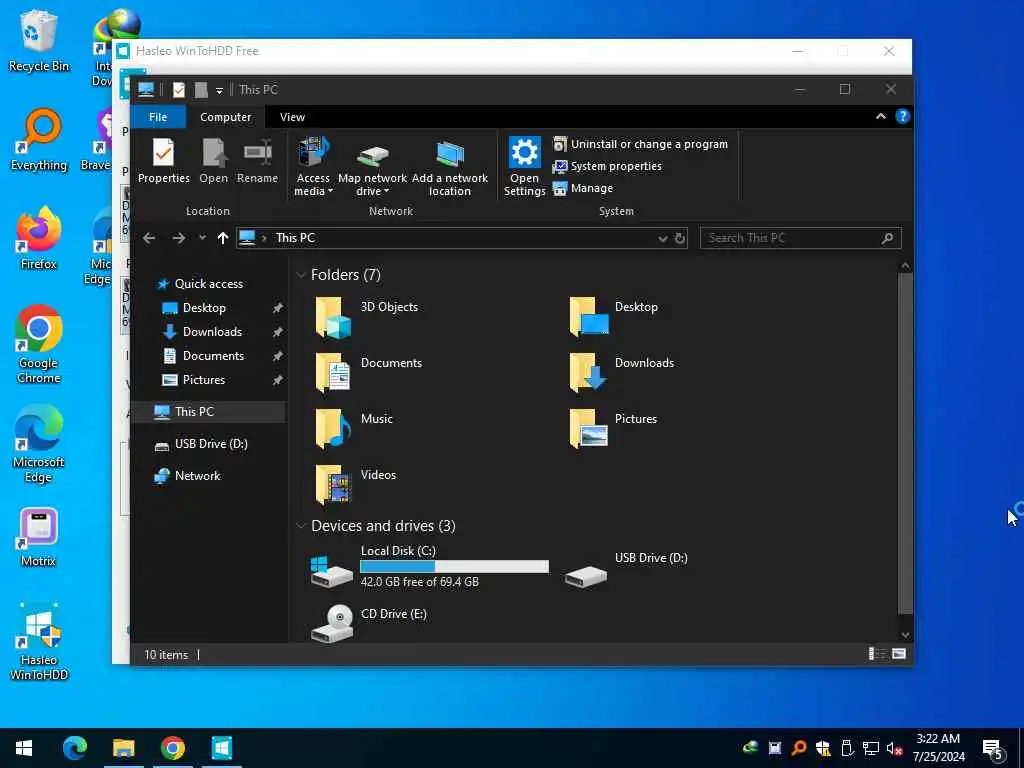Expand the address bar history dropdown
The width and height of the screenshot is (1024, 768).
662,238
